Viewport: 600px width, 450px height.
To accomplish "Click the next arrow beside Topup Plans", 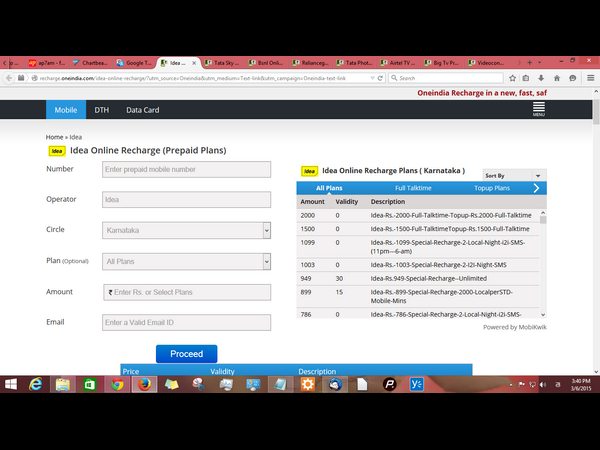I will pos(537,188).
